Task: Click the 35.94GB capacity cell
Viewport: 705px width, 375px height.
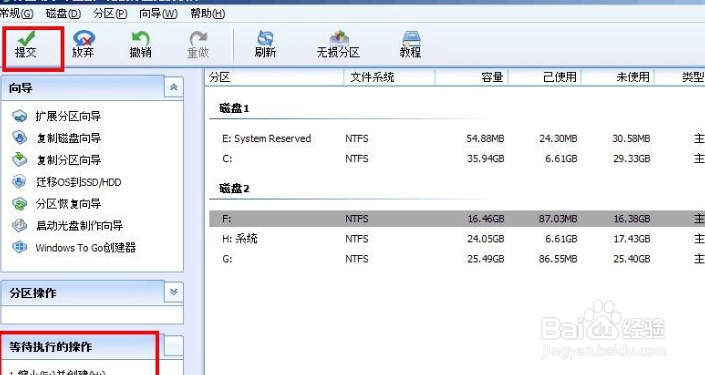Action: tap(486, 159)
